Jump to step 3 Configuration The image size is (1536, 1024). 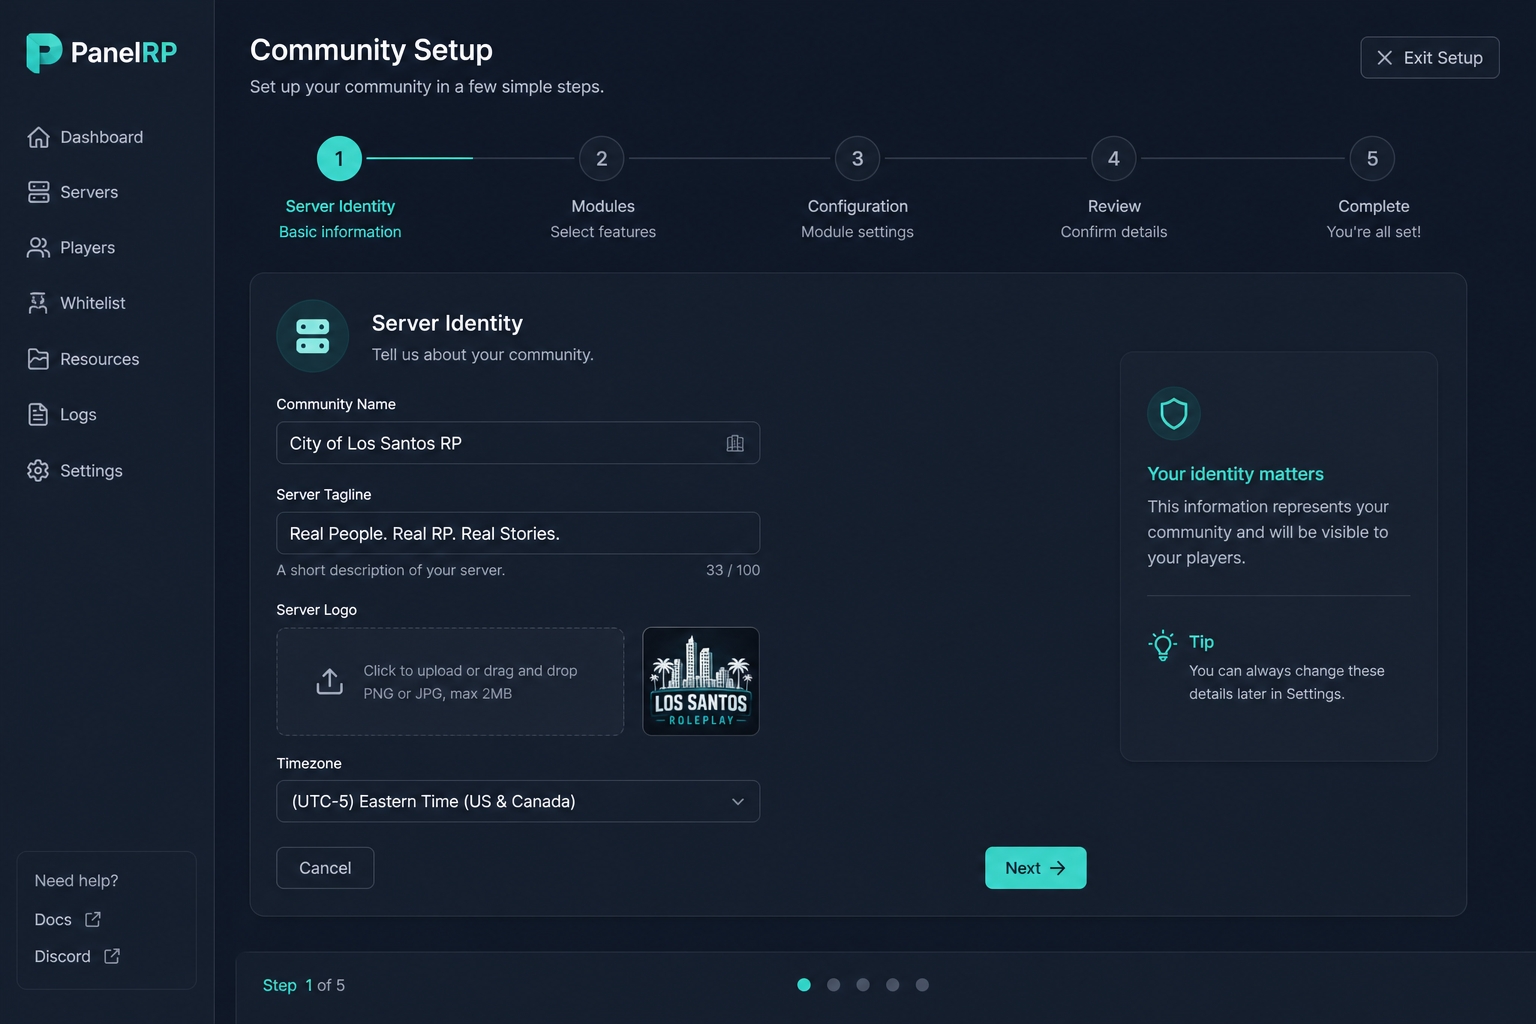(x=858, y=158)
